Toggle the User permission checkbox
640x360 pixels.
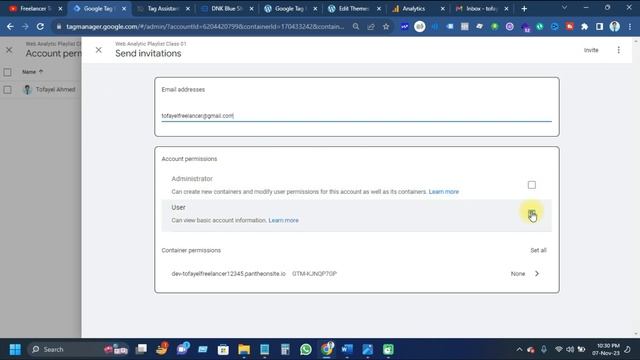(x=531, y=213)
